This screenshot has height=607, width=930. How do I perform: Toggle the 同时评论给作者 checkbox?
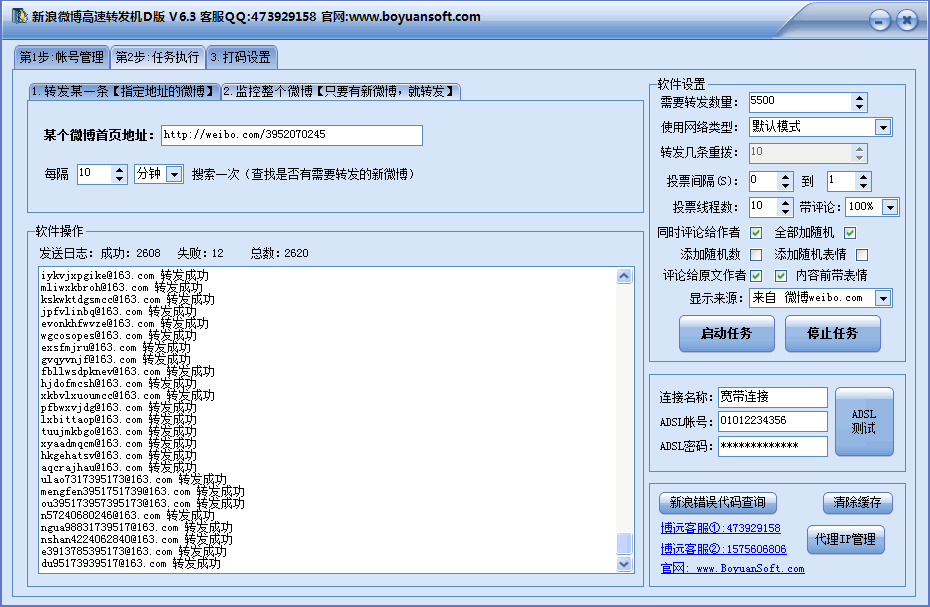[756, 233]
